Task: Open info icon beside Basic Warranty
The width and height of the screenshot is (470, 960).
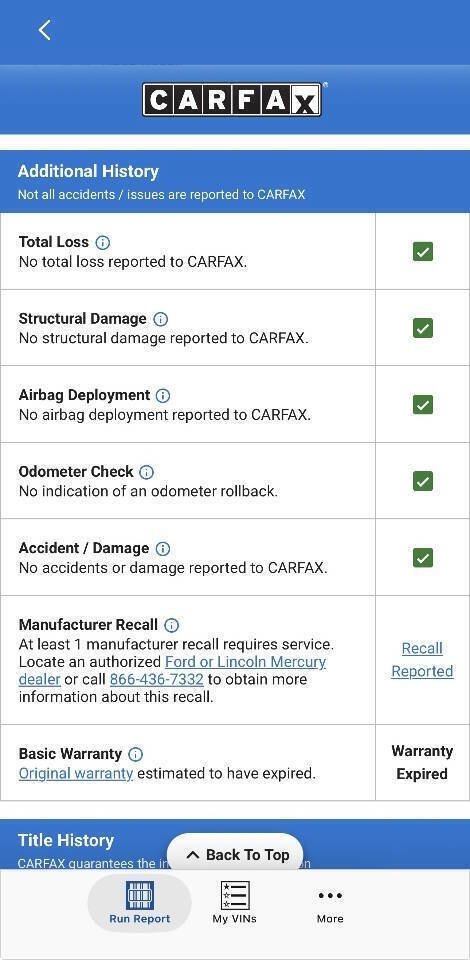Action: (135, 754)
